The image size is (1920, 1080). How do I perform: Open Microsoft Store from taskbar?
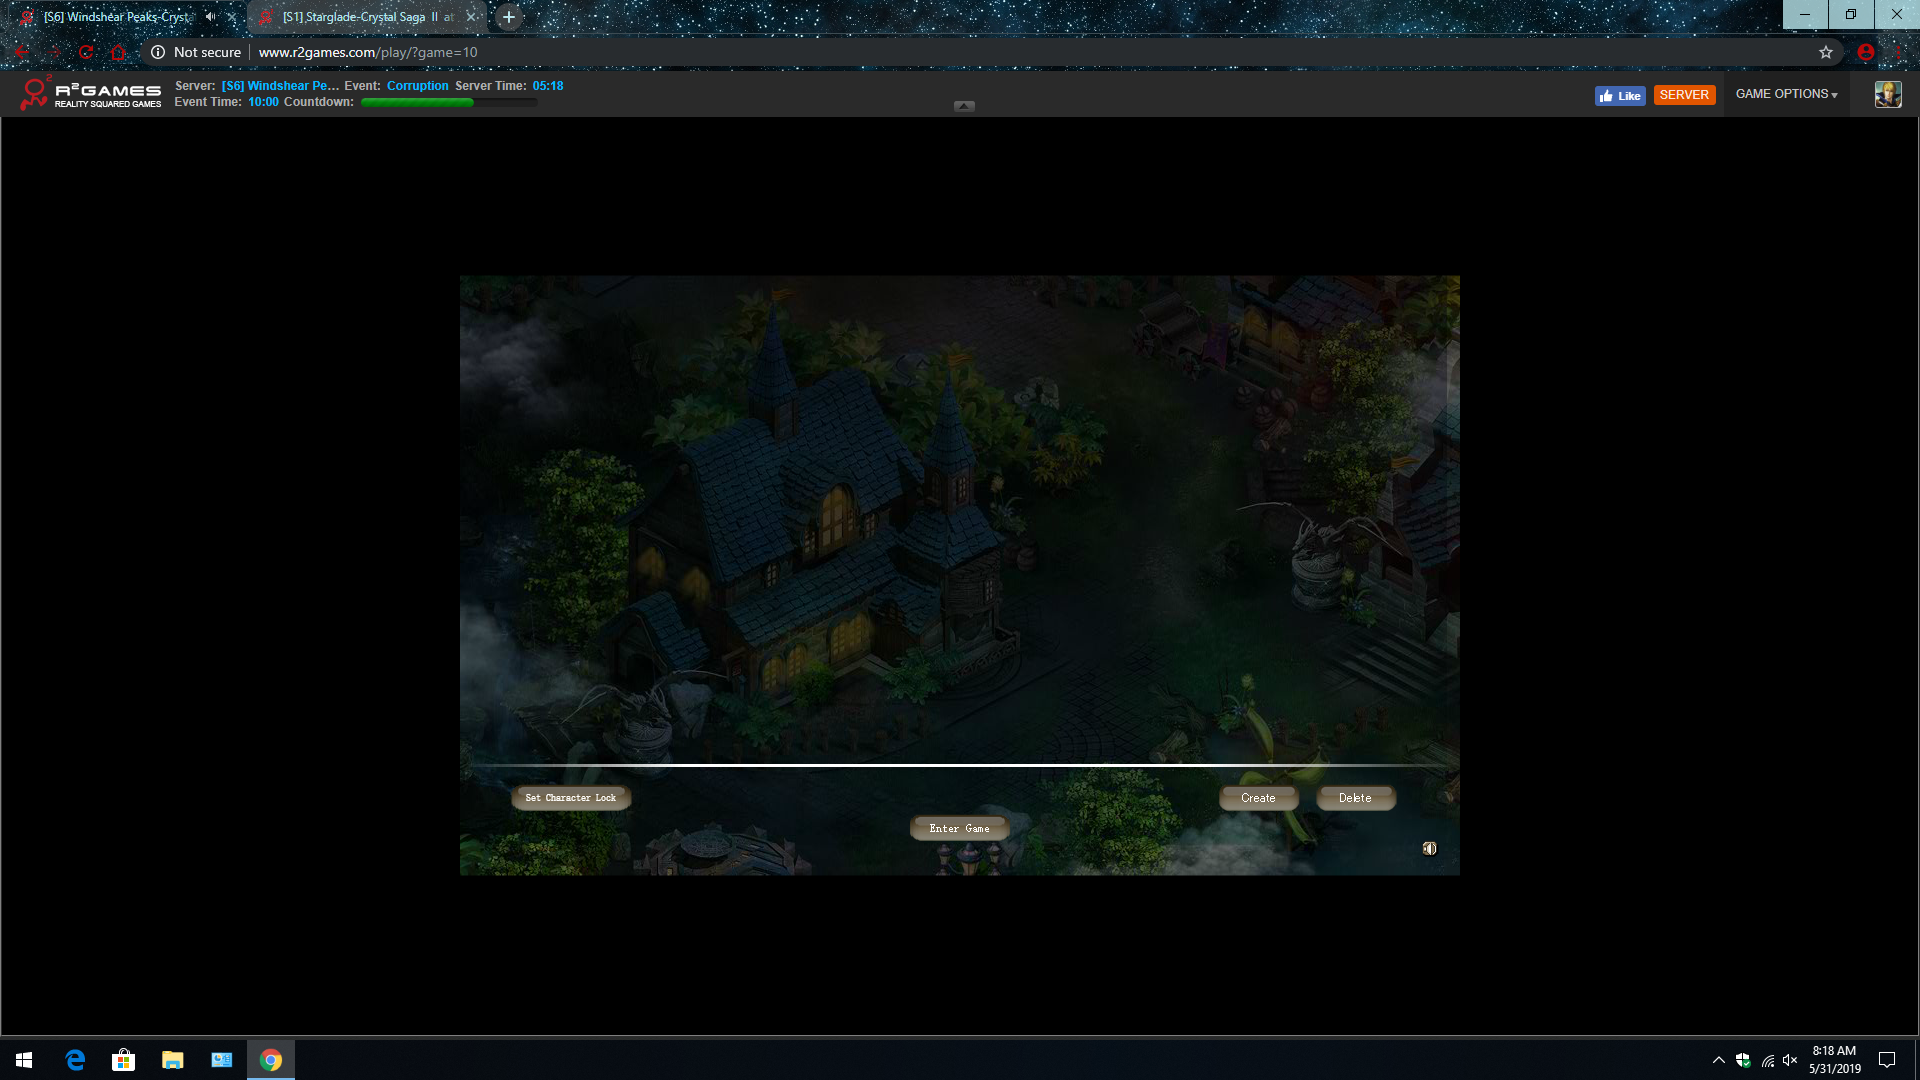(124, 1060)
